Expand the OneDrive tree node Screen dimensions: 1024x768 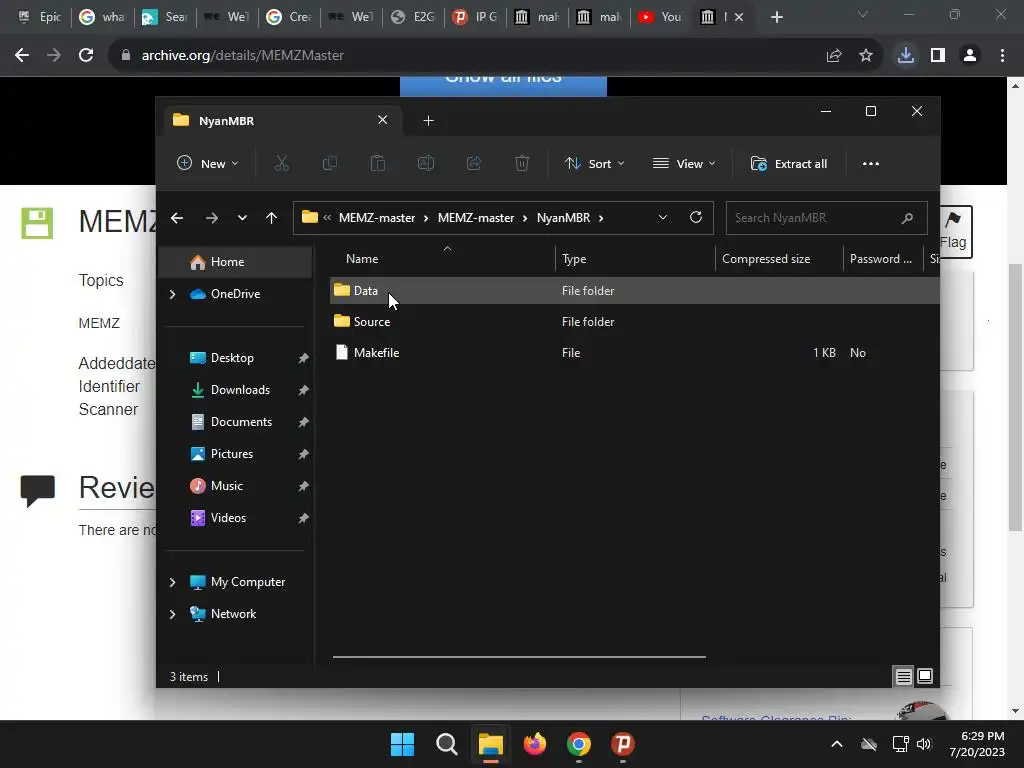pyautogui.click(x=172, y=295)
